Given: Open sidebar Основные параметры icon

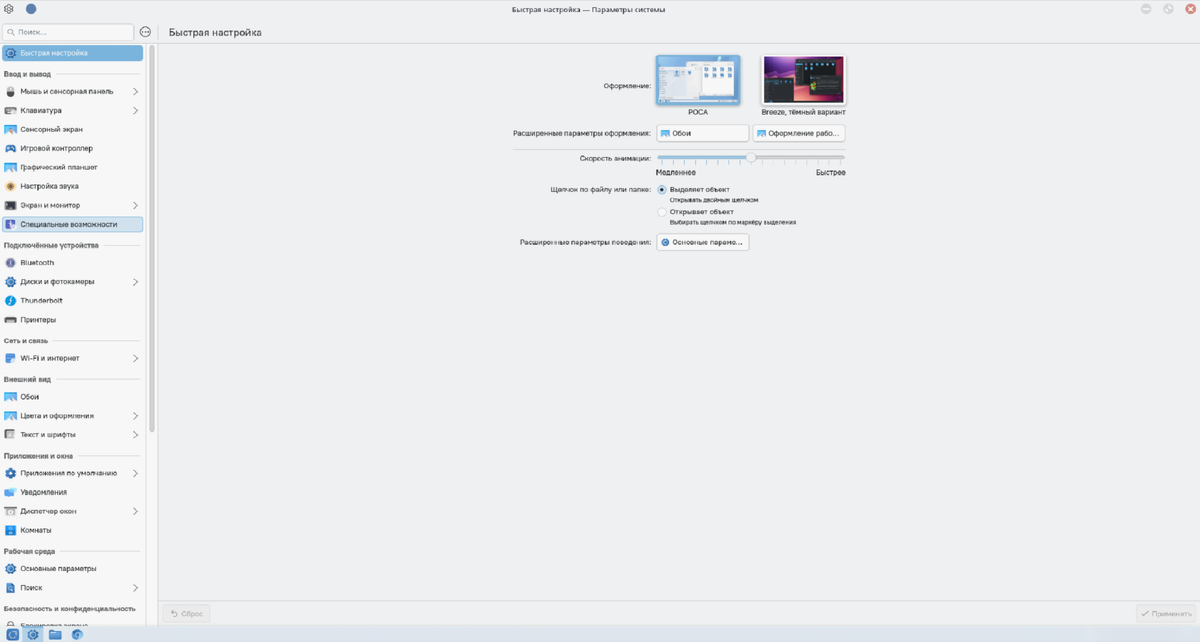Looking at the screenshot, I should pyautogui.click(x=11, y=568).
